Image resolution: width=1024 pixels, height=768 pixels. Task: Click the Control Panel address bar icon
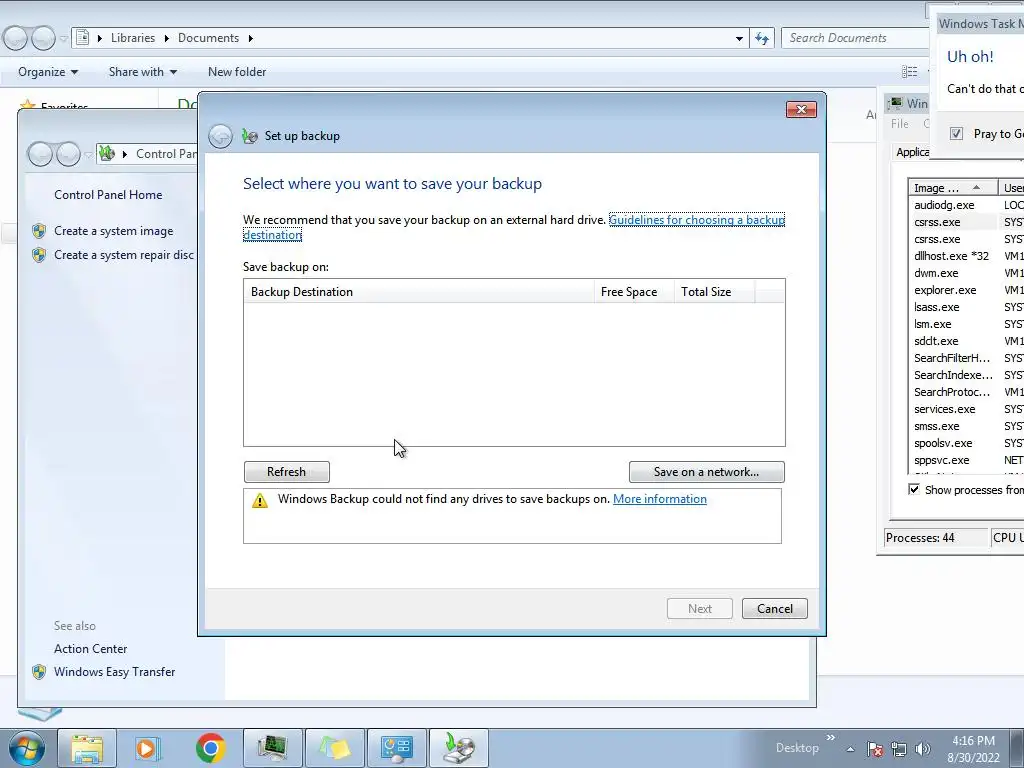[106, 153]
